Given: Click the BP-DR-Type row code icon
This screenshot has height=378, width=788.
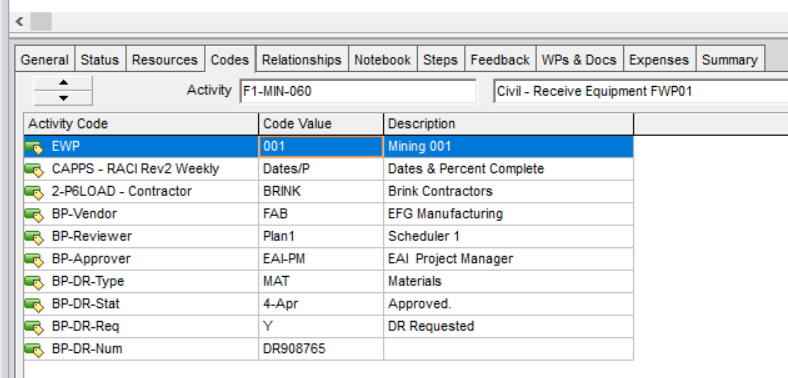Looking at the screenshot, I should pyautogui.click(x=34, y=282).
